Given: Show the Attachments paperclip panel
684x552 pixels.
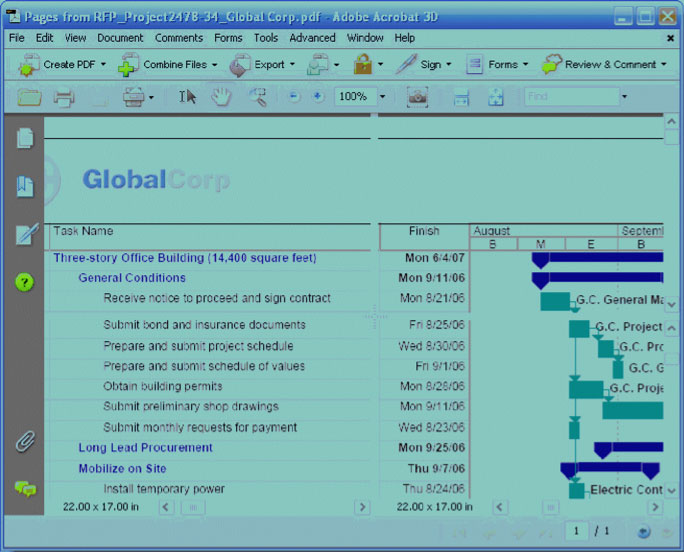Looking at the screenshot, I should point(25,441).
